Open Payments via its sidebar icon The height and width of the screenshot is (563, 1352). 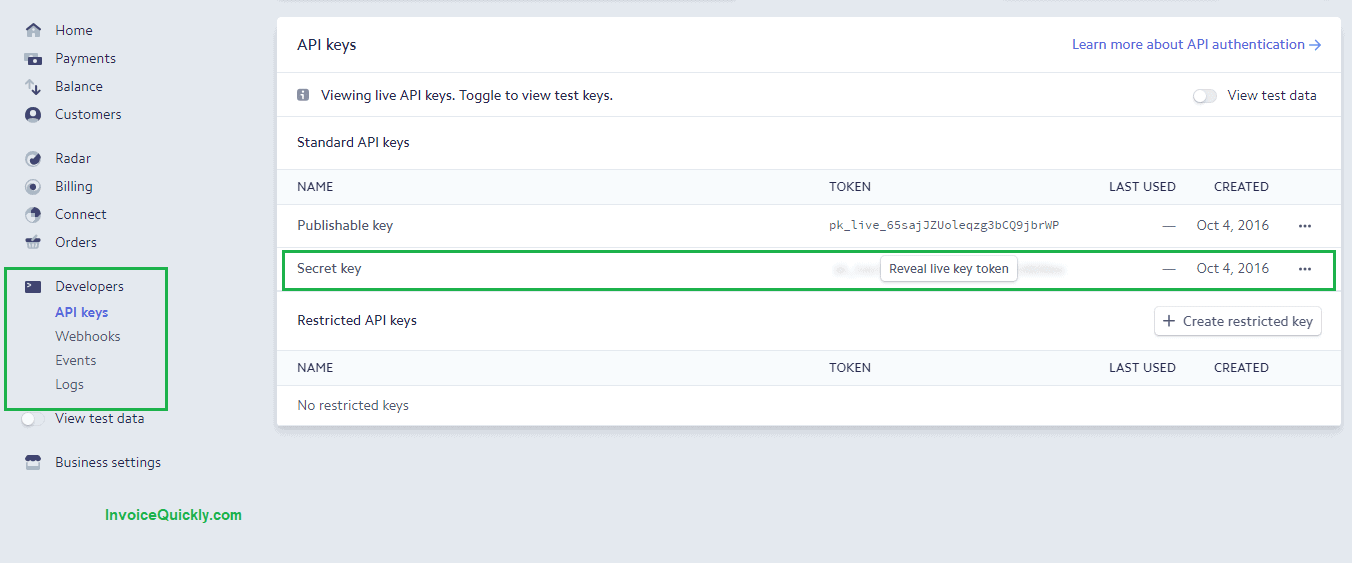tap(33, 58)
